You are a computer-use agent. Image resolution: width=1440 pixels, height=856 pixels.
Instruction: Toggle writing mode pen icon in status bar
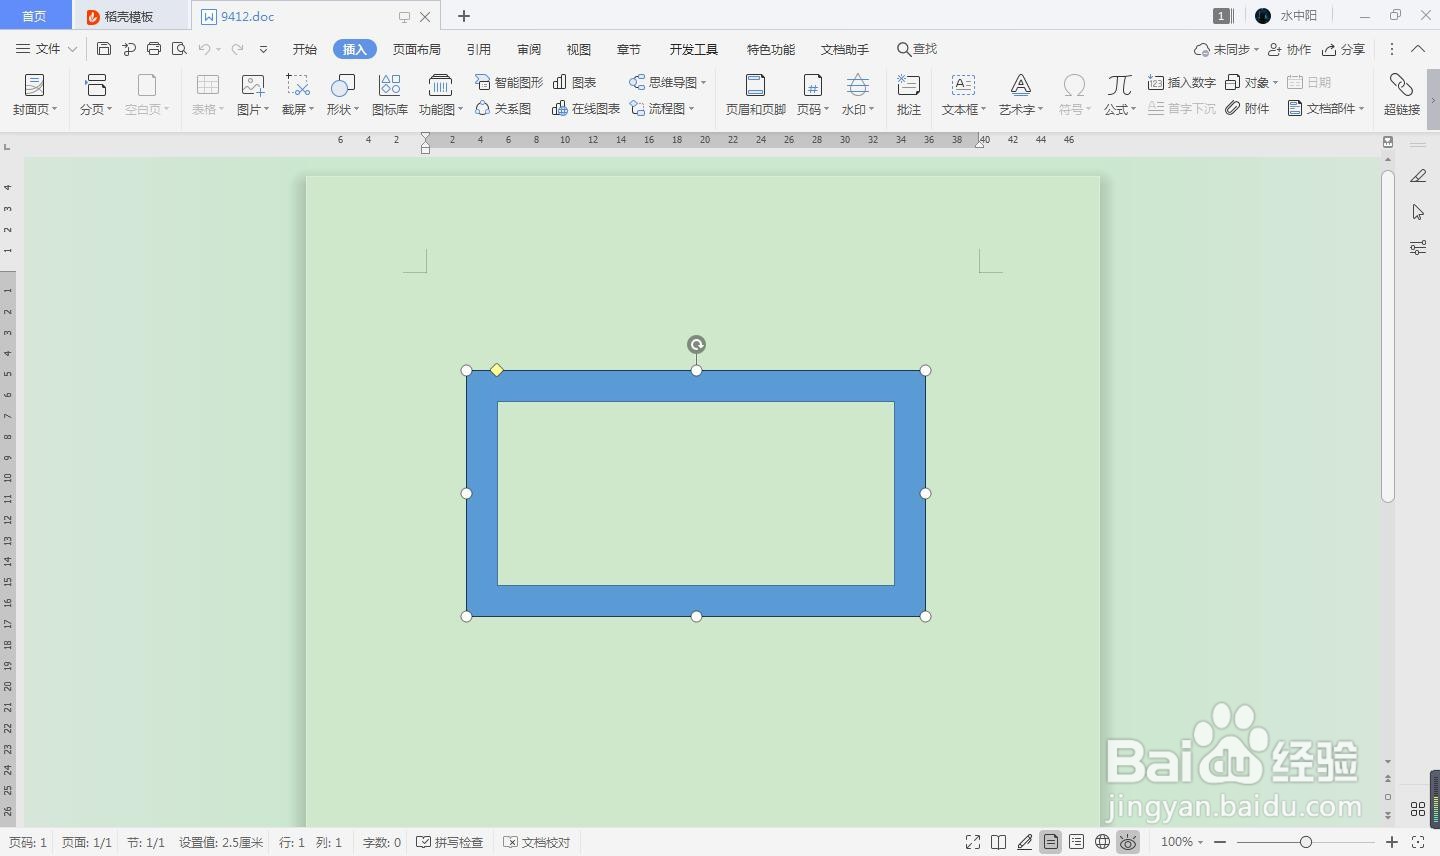(1024, 842)
